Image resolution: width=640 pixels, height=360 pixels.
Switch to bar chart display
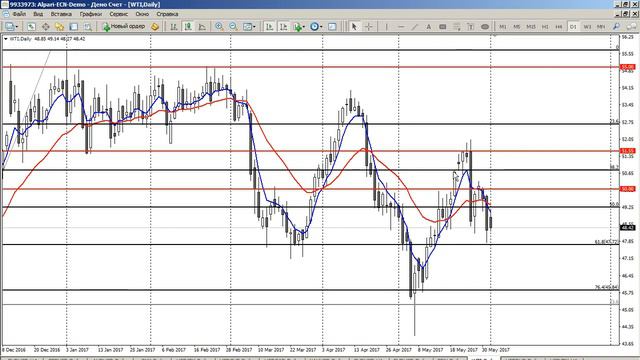[x=174, y=27]
